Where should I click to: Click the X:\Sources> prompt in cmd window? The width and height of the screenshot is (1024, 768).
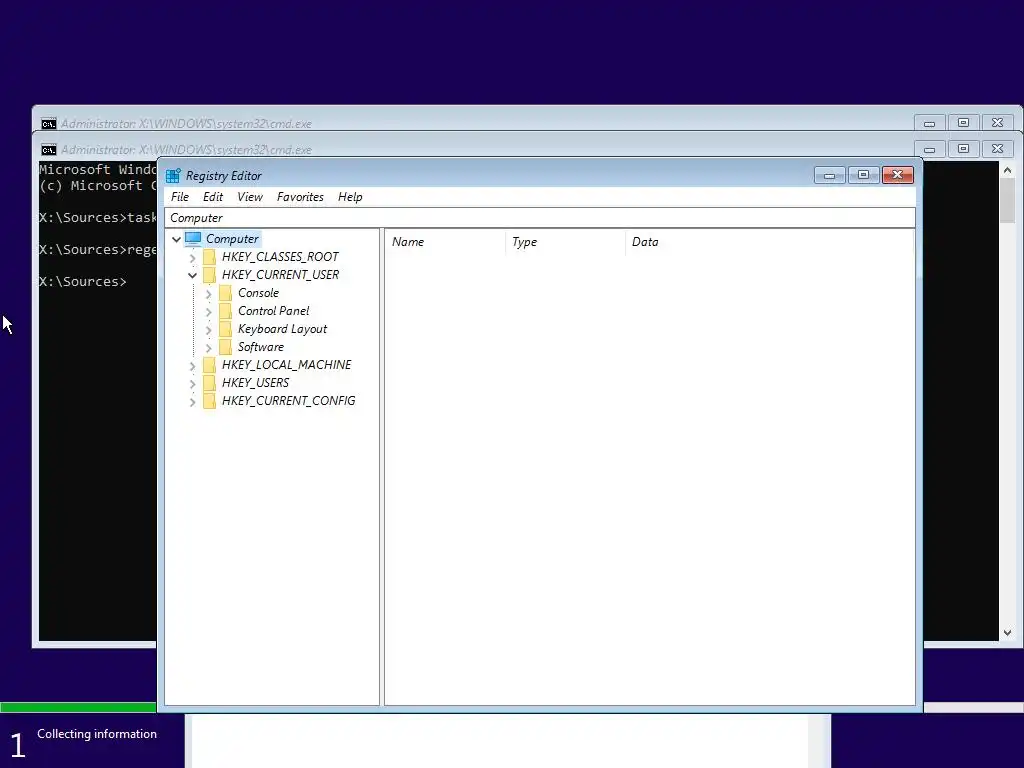coord(83,282)
